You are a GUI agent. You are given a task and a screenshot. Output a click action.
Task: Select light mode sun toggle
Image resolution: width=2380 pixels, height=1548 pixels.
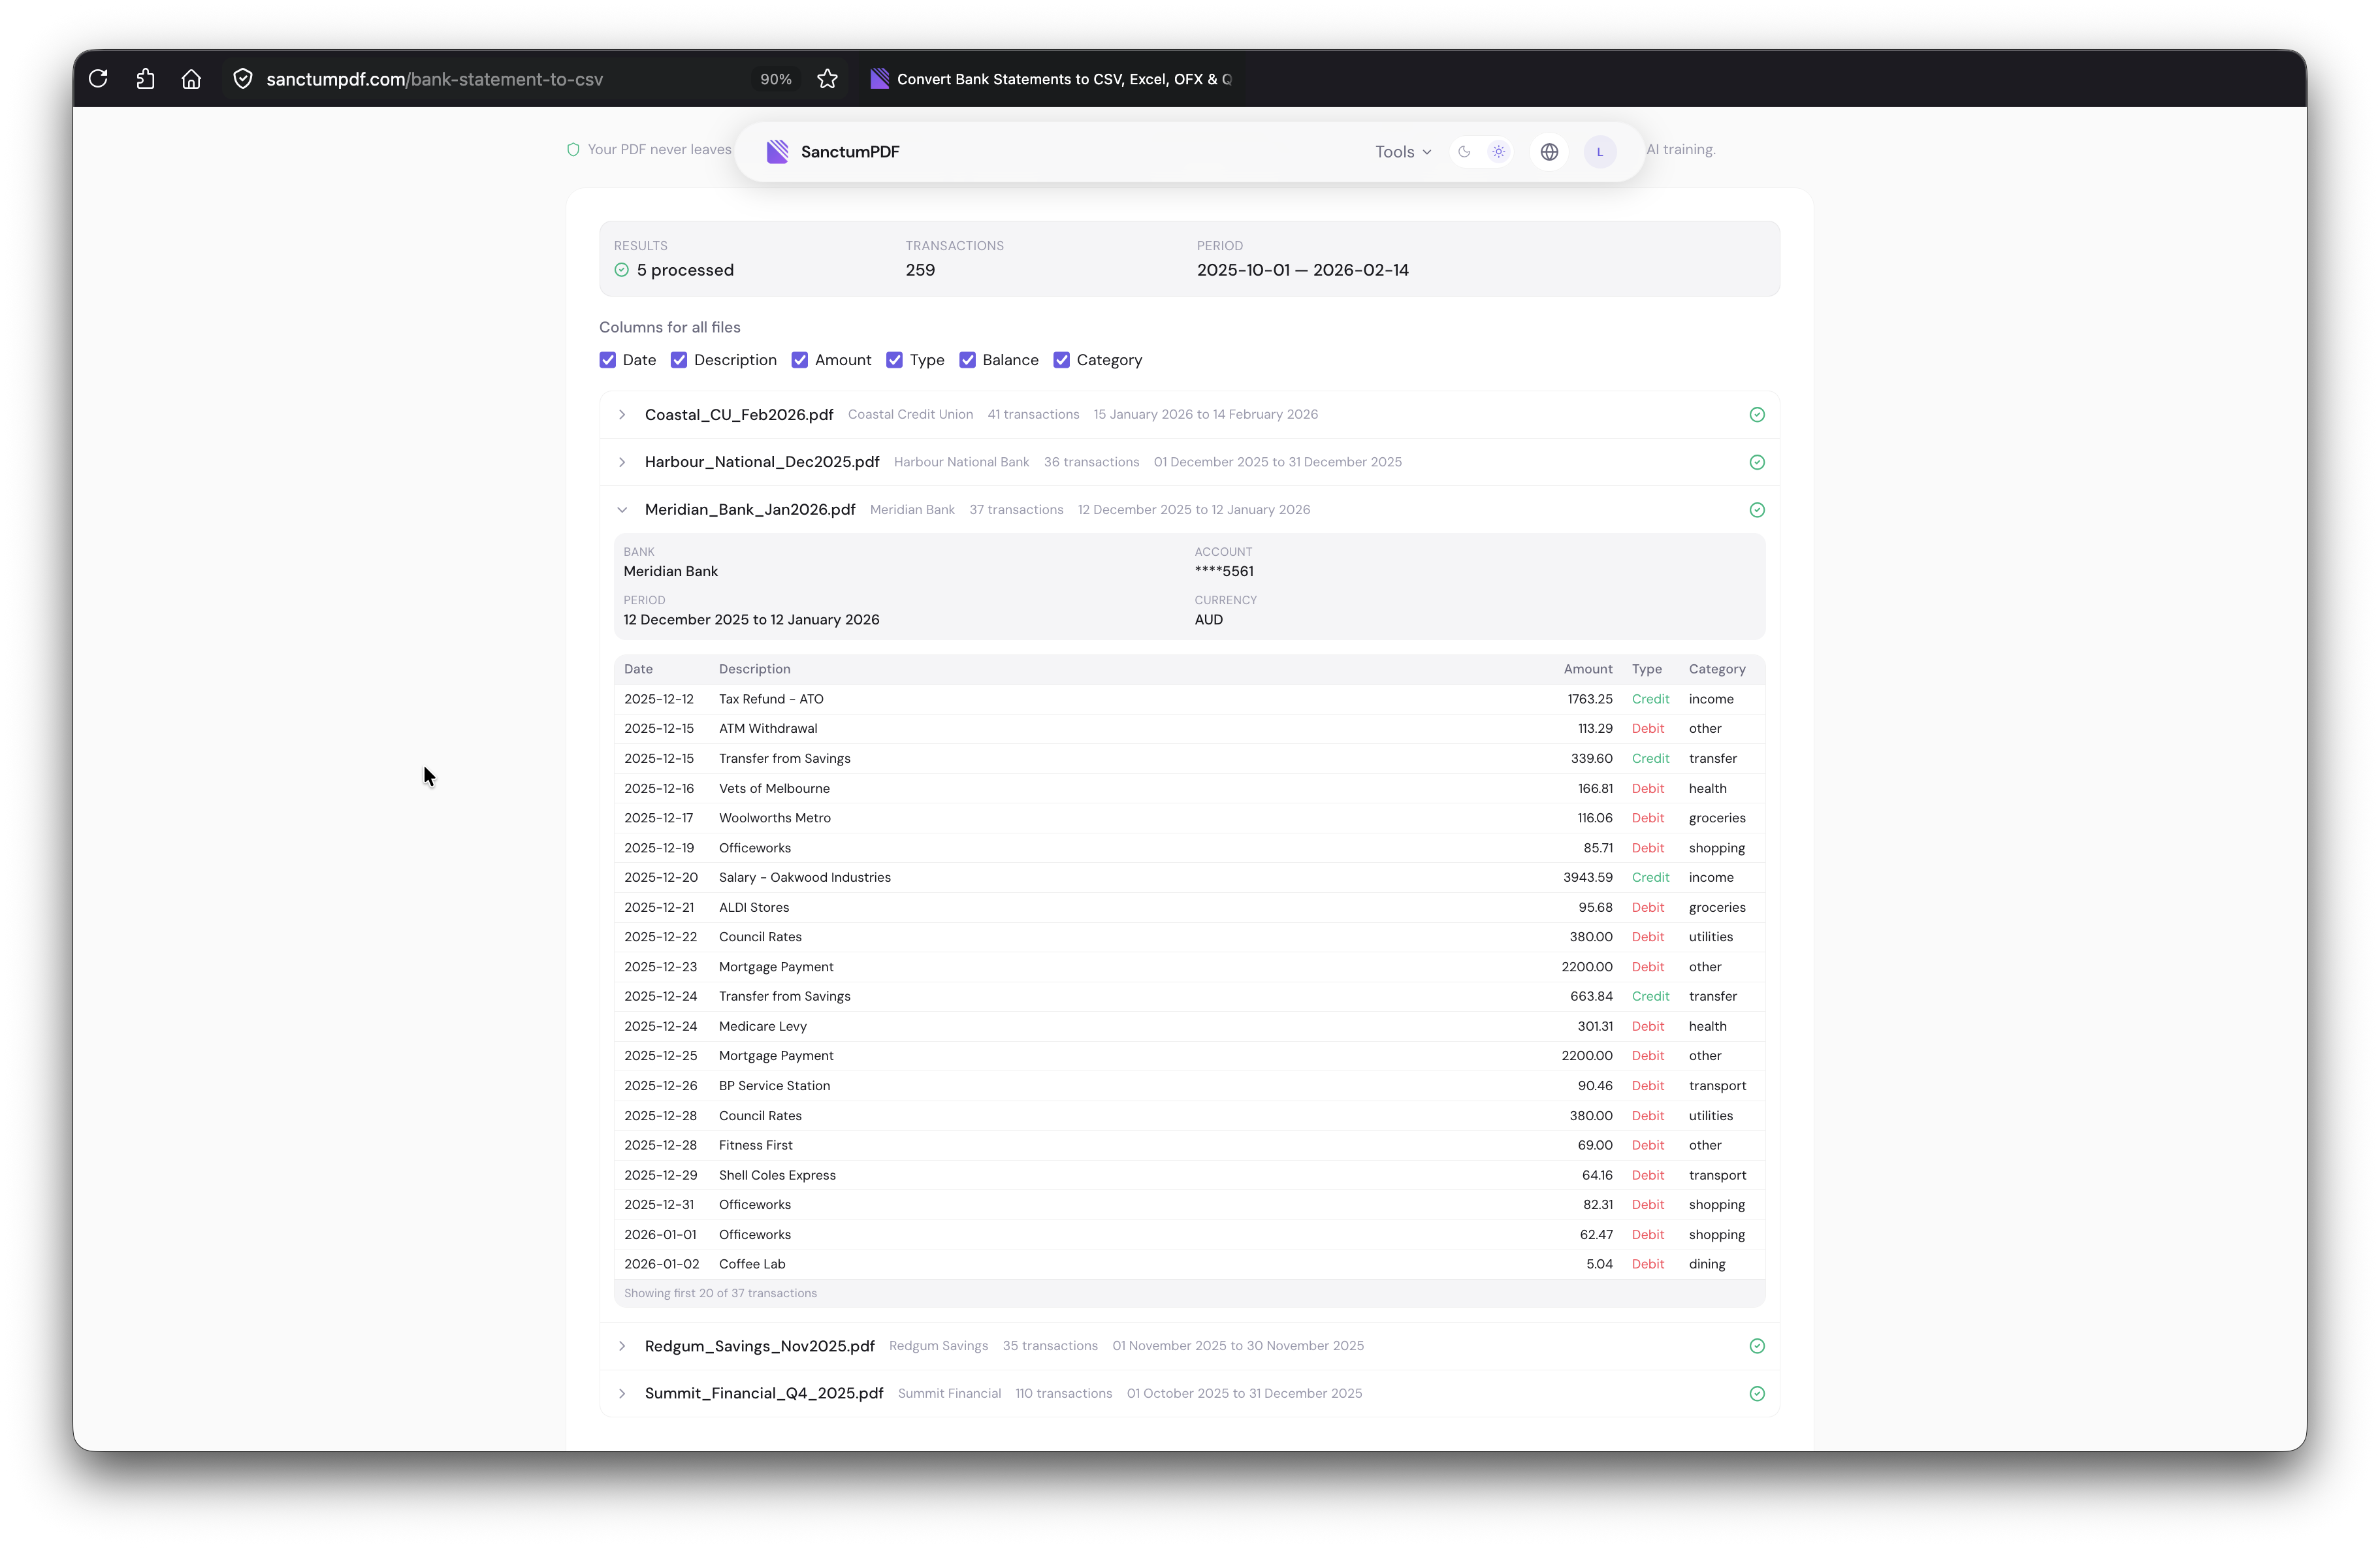click(x=1498, y=152)
